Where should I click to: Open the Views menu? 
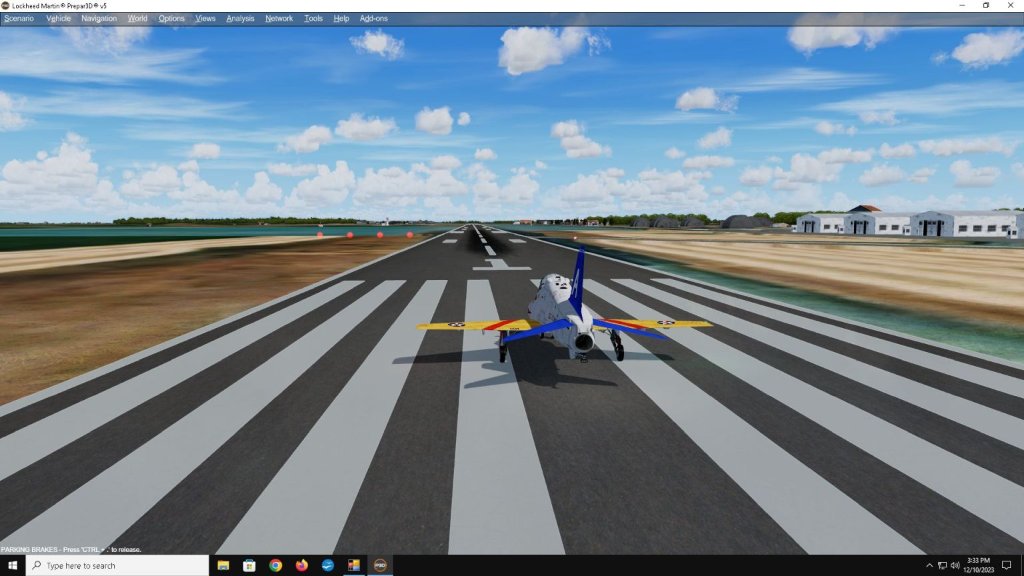[205, 18]
